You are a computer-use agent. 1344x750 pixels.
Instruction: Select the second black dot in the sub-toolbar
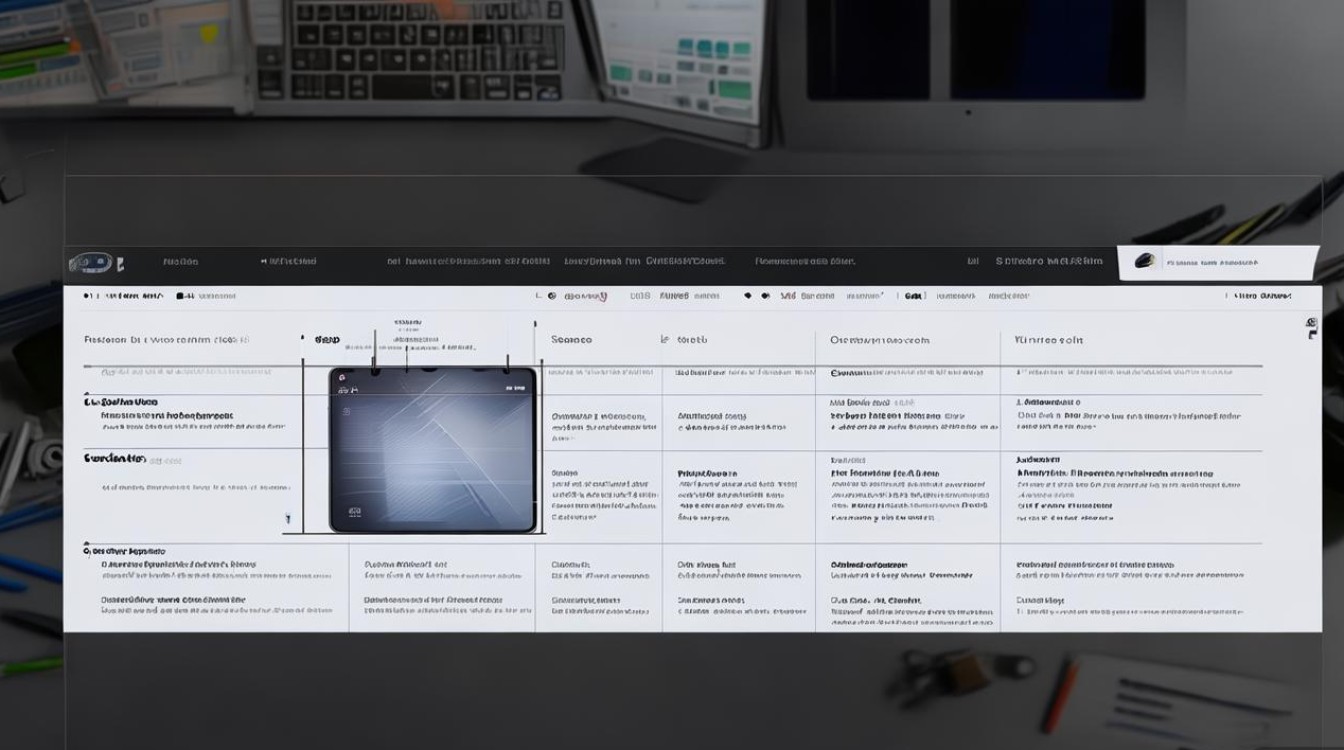(765, 296)
